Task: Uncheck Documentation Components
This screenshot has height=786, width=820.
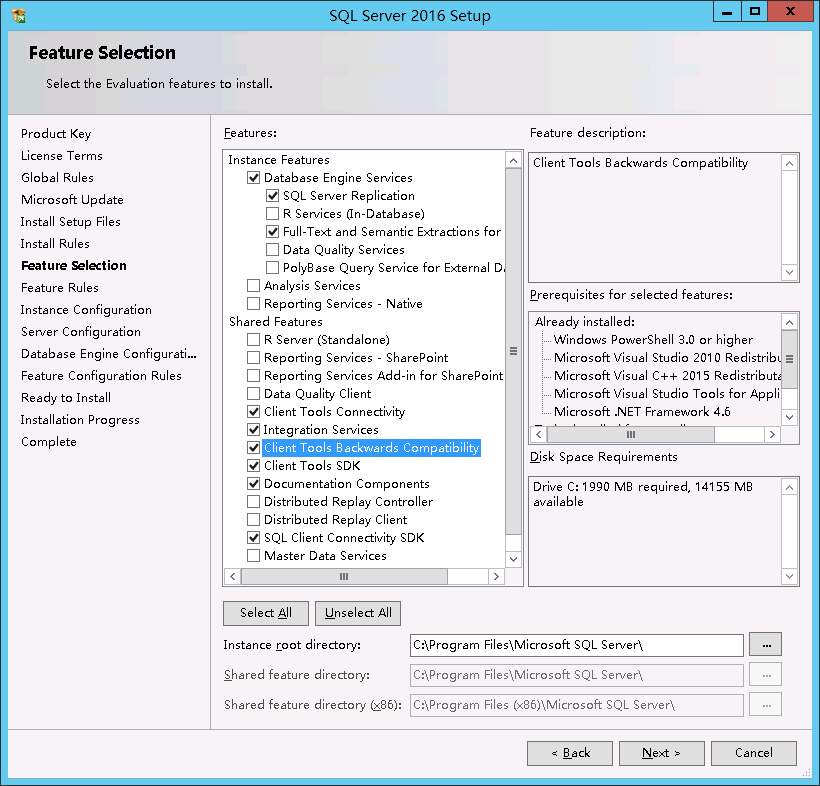Action: tap(254, 484)
